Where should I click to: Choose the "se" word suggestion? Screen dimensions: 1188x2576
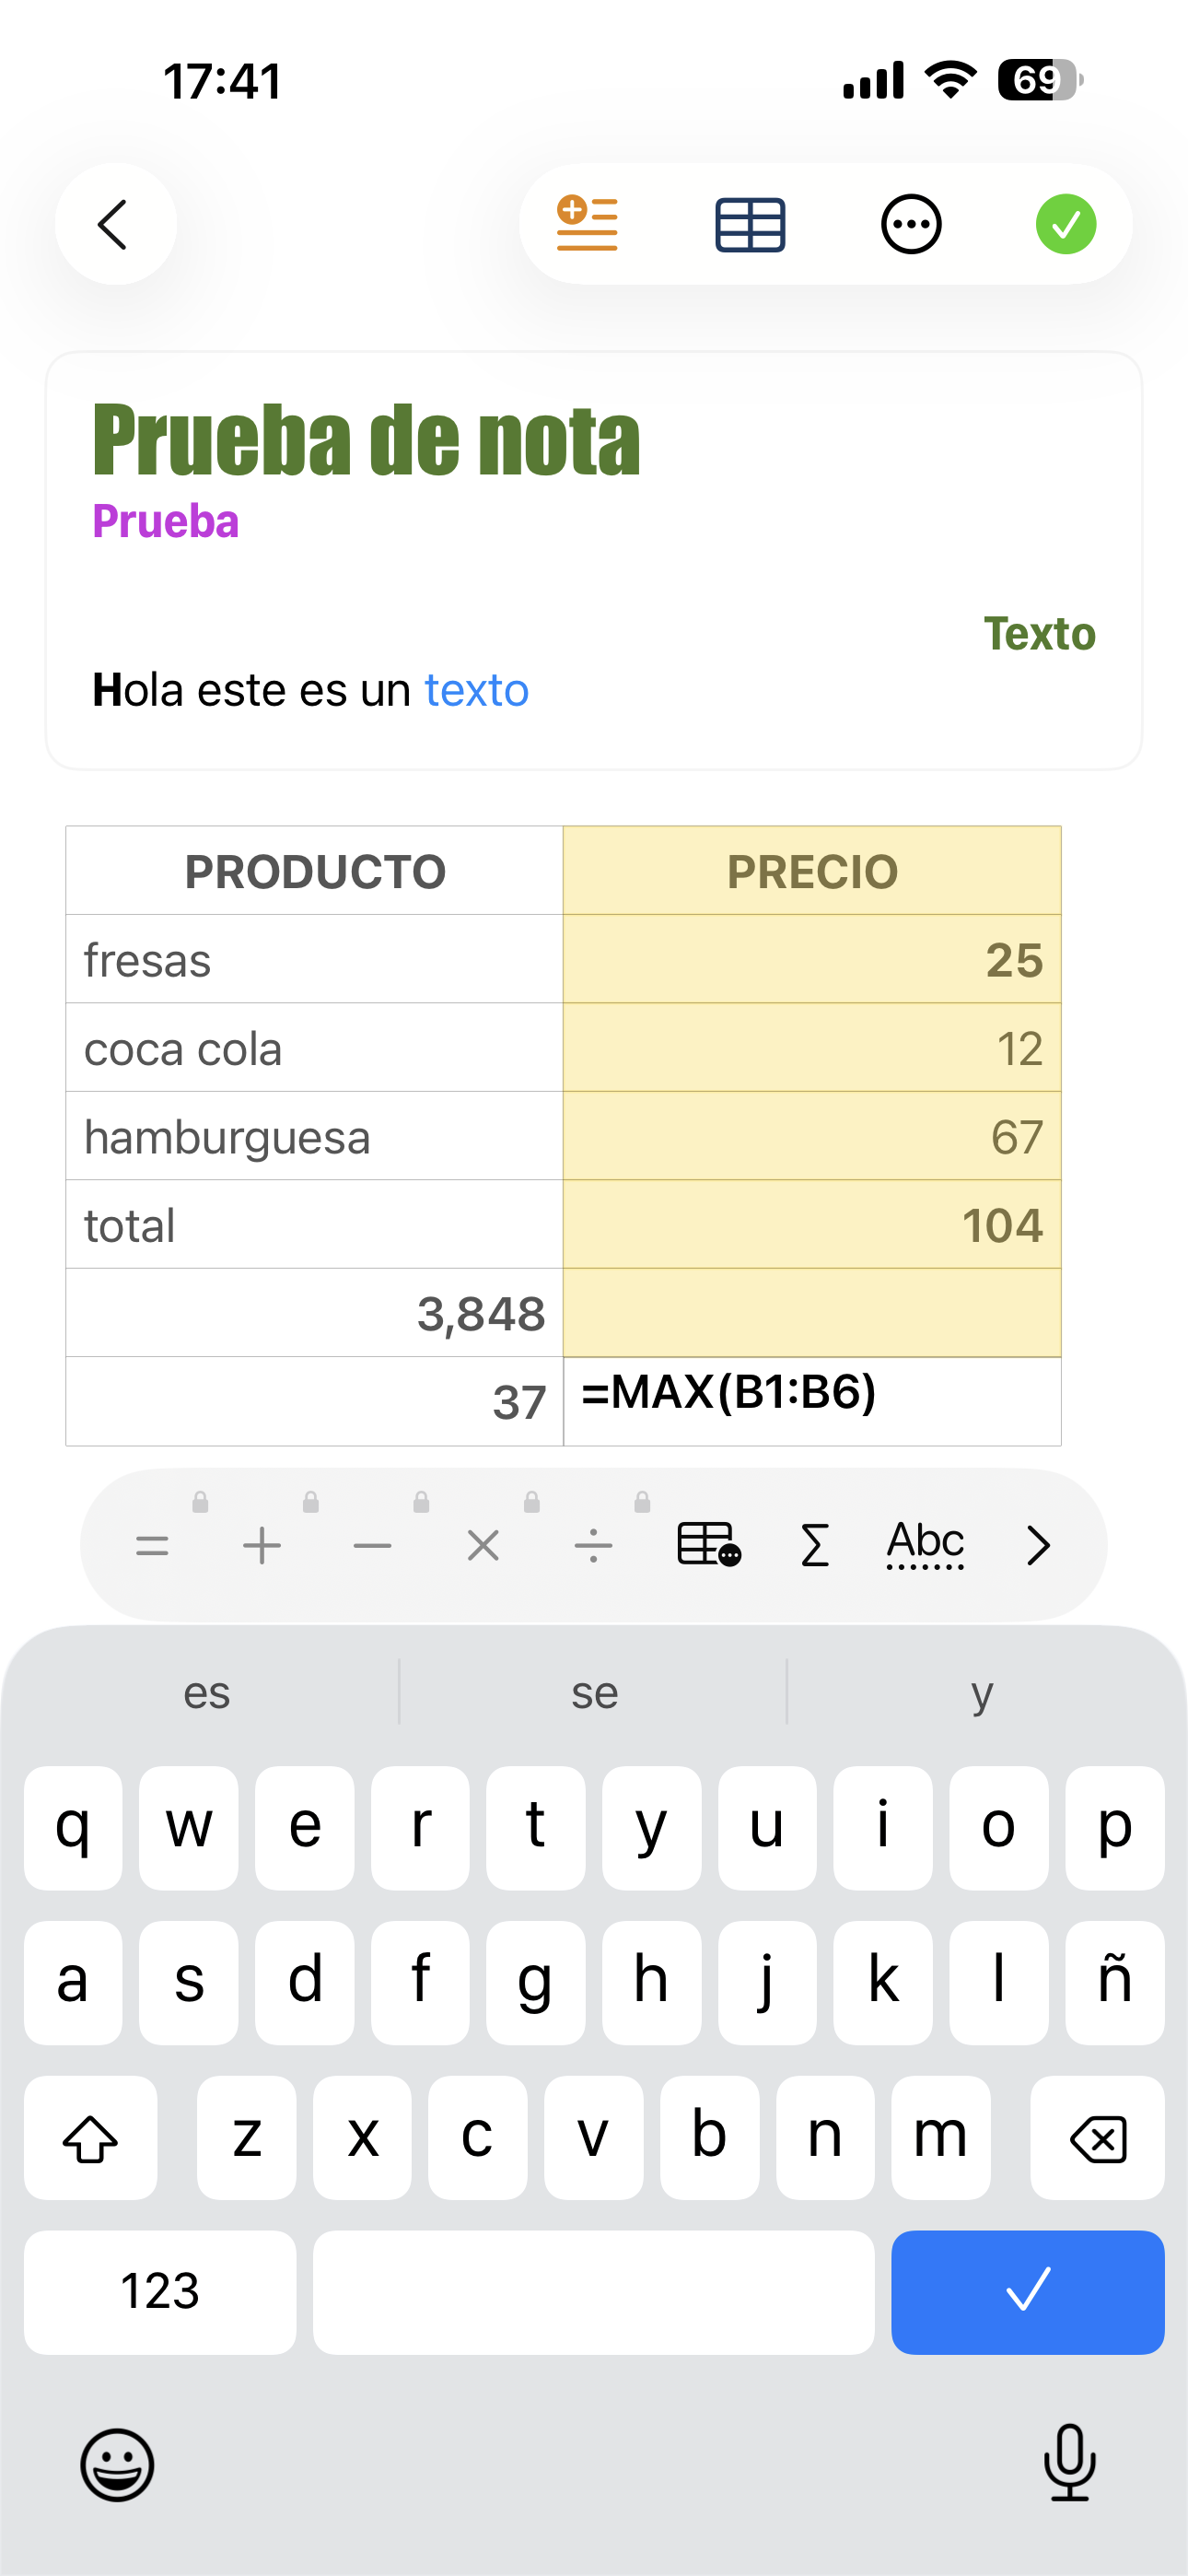tap(594, 1693)
